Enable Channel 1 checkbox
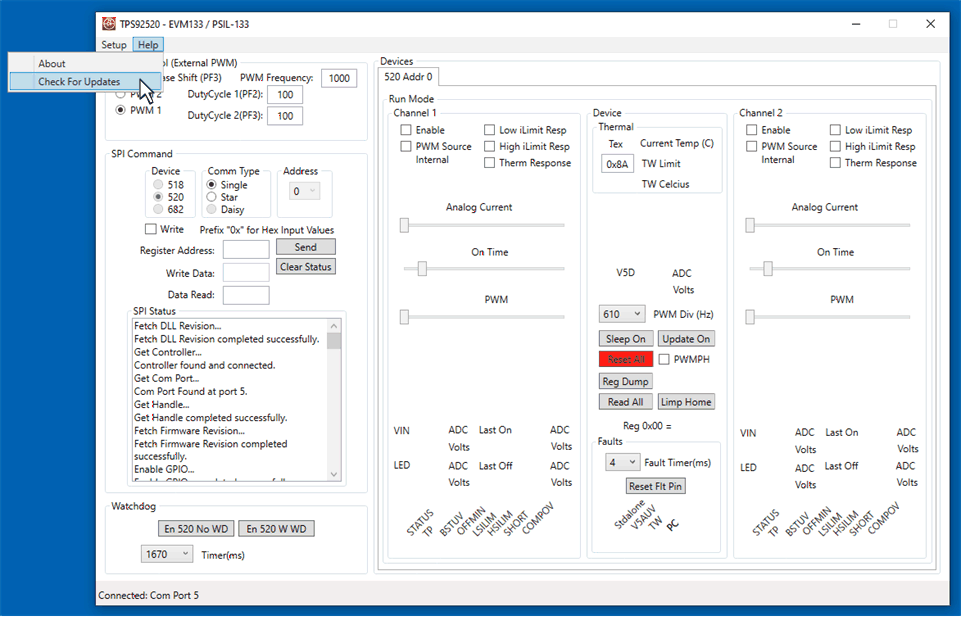 406,130
